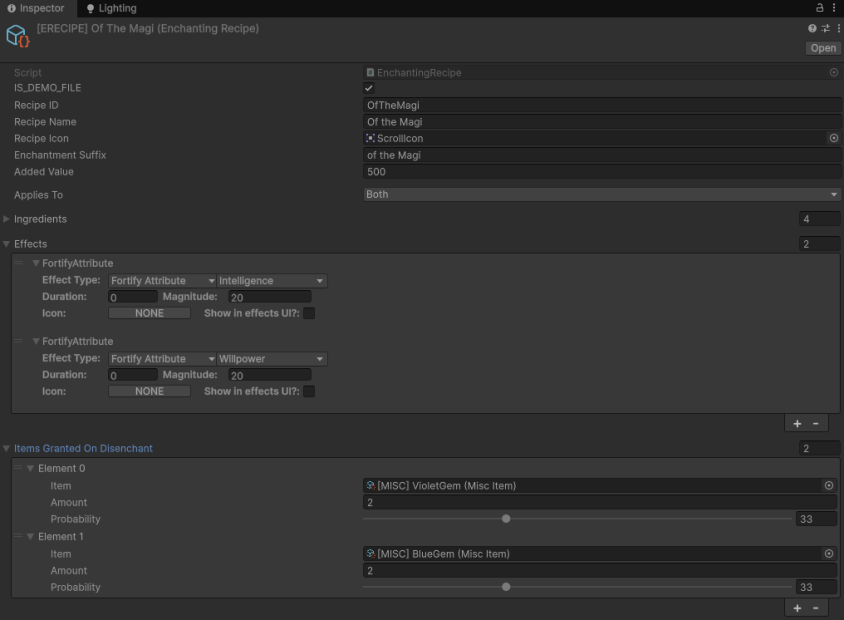
Task: Open the help reference question-mark icon
Action: click(812, 28)
